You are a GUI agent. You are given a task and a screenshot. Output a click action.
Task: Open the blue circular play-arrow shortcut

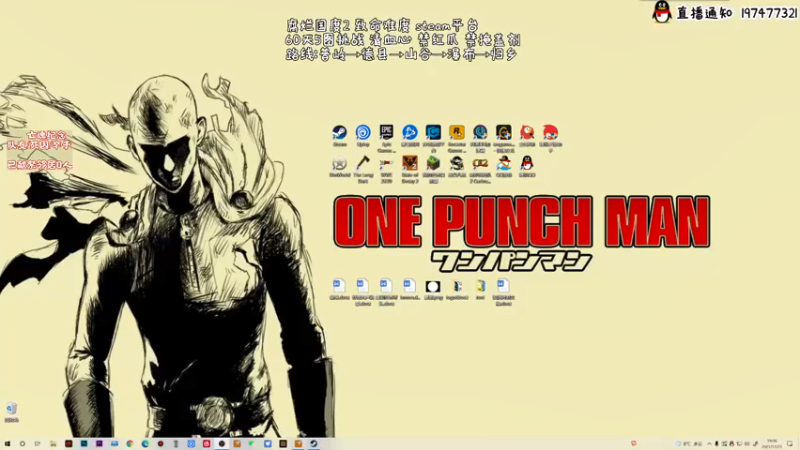(410, 136)
